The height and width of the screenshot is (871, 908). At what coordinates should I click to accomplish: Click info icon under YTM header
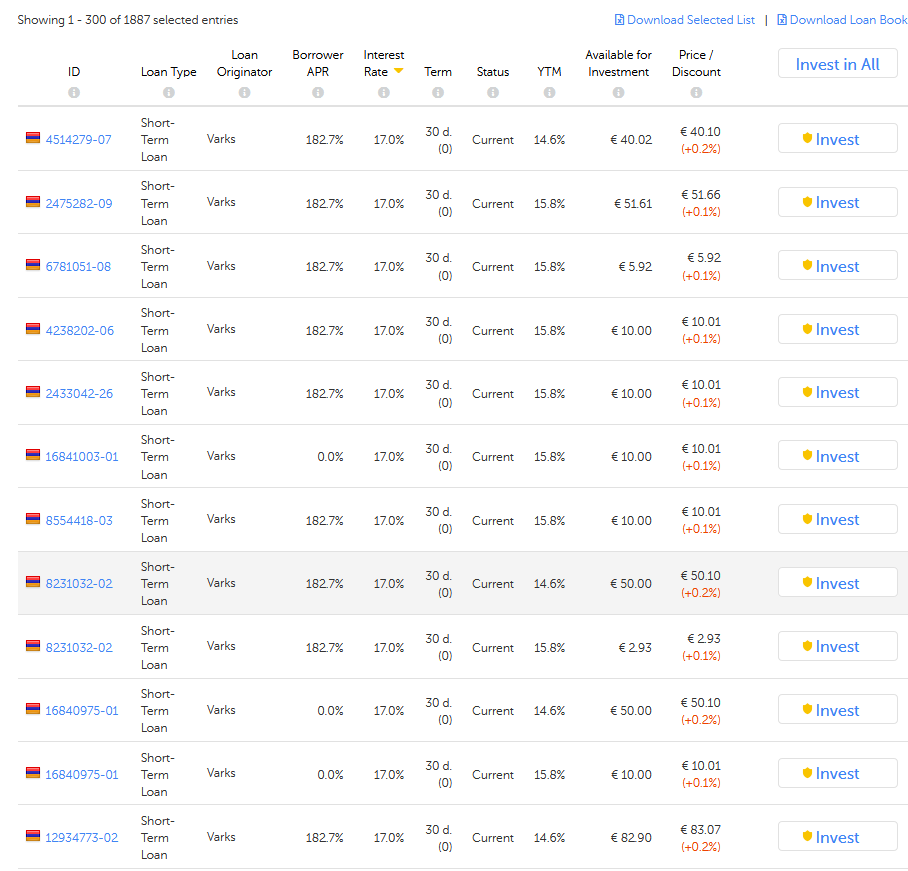point(549,93)
